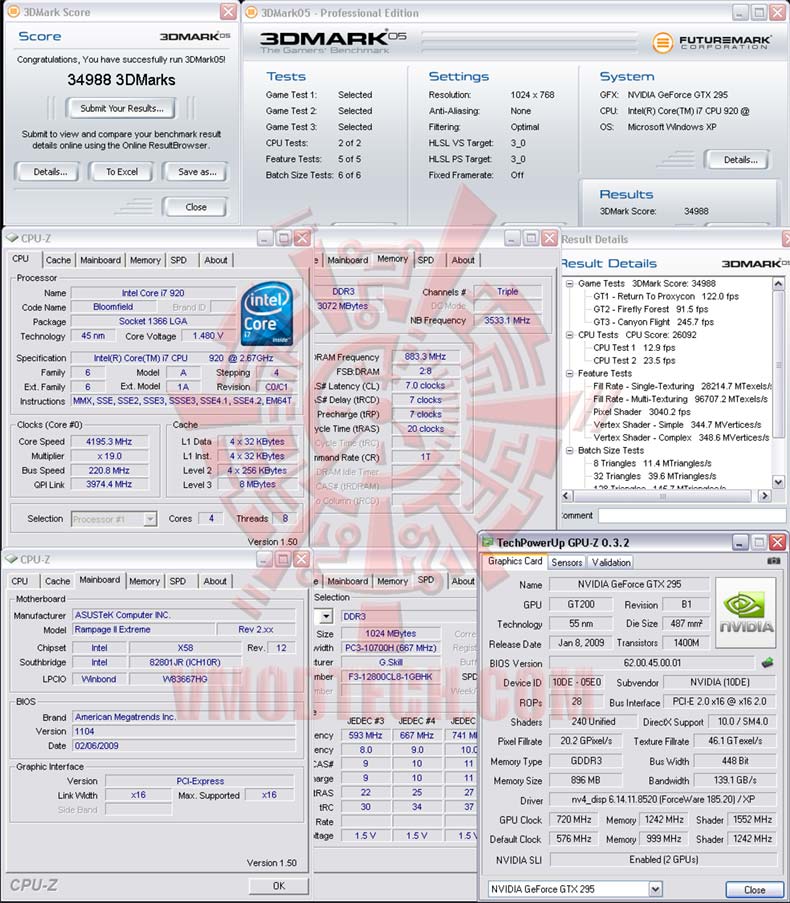Click the 34988 3DMarks score text
Screen dimensions: 790x903
pos(121,79)
